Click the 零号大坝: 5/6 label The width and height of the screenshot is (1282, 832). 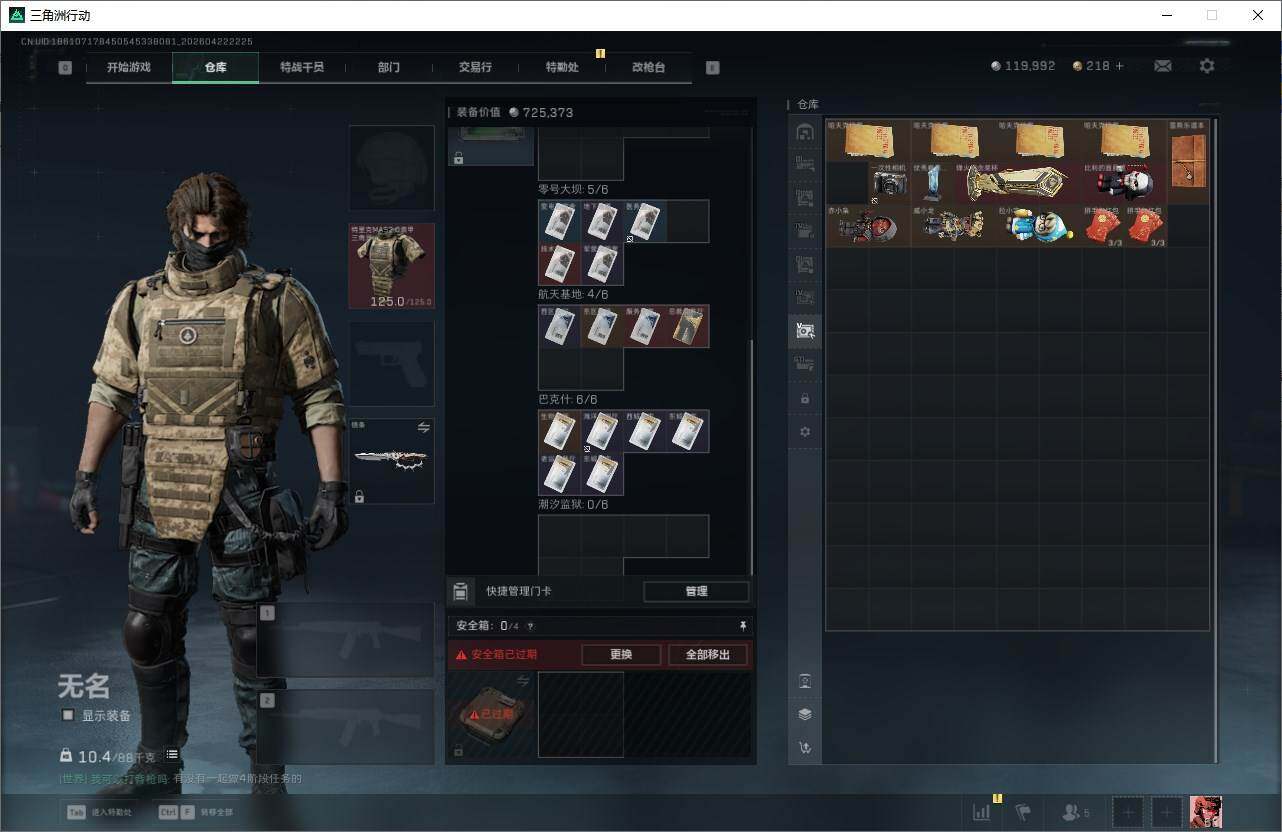[573, 189]
